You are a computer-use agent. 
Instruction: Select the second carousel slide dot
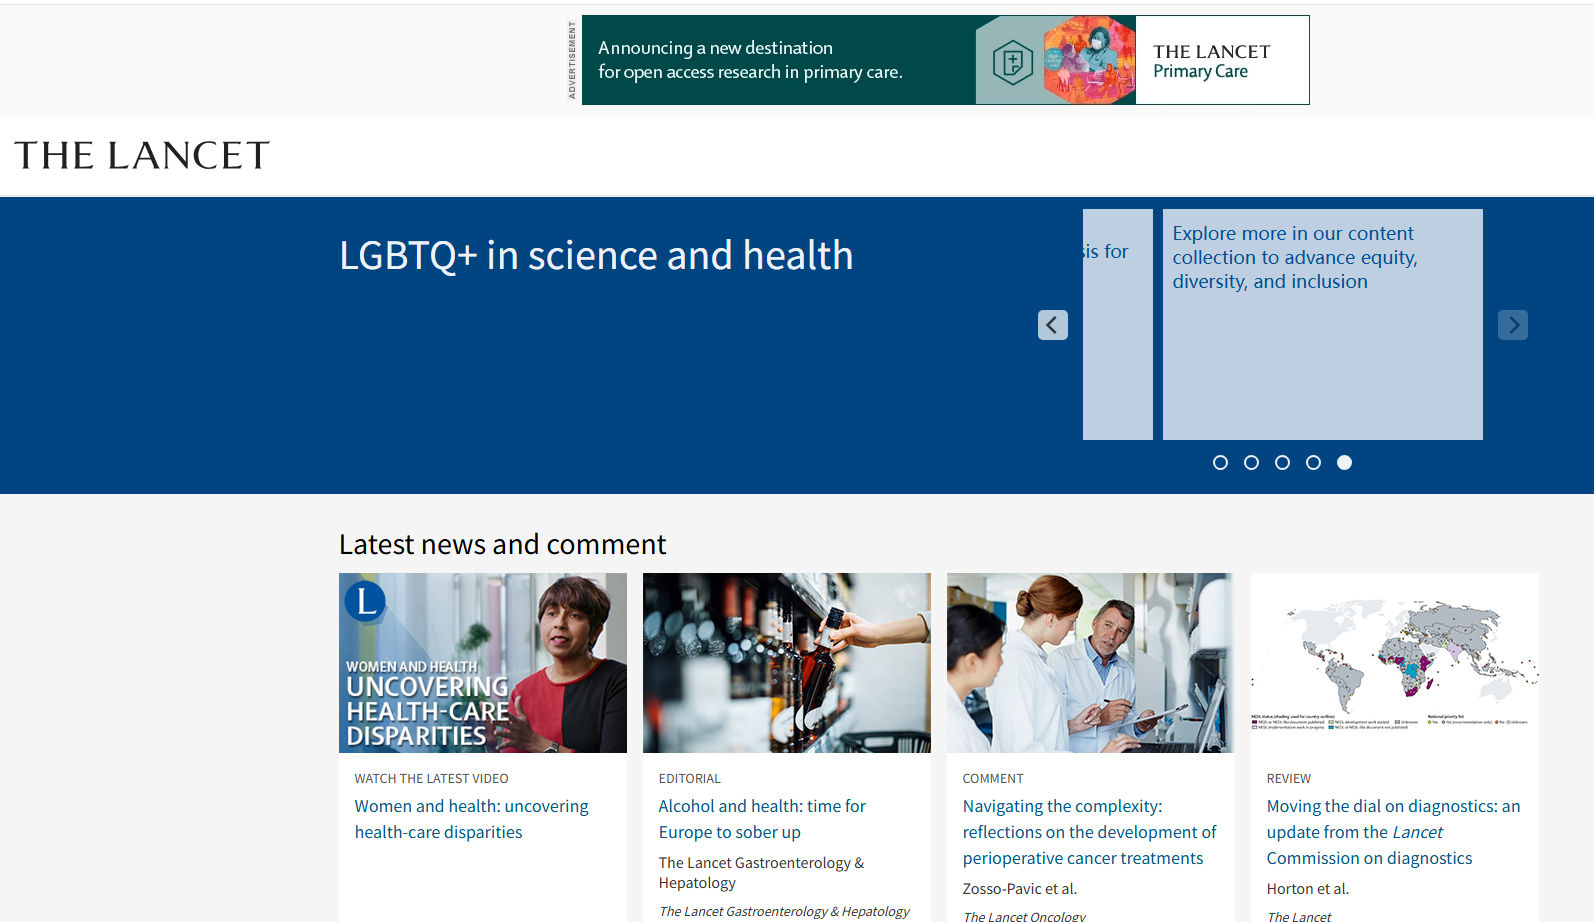[1251, 462]
